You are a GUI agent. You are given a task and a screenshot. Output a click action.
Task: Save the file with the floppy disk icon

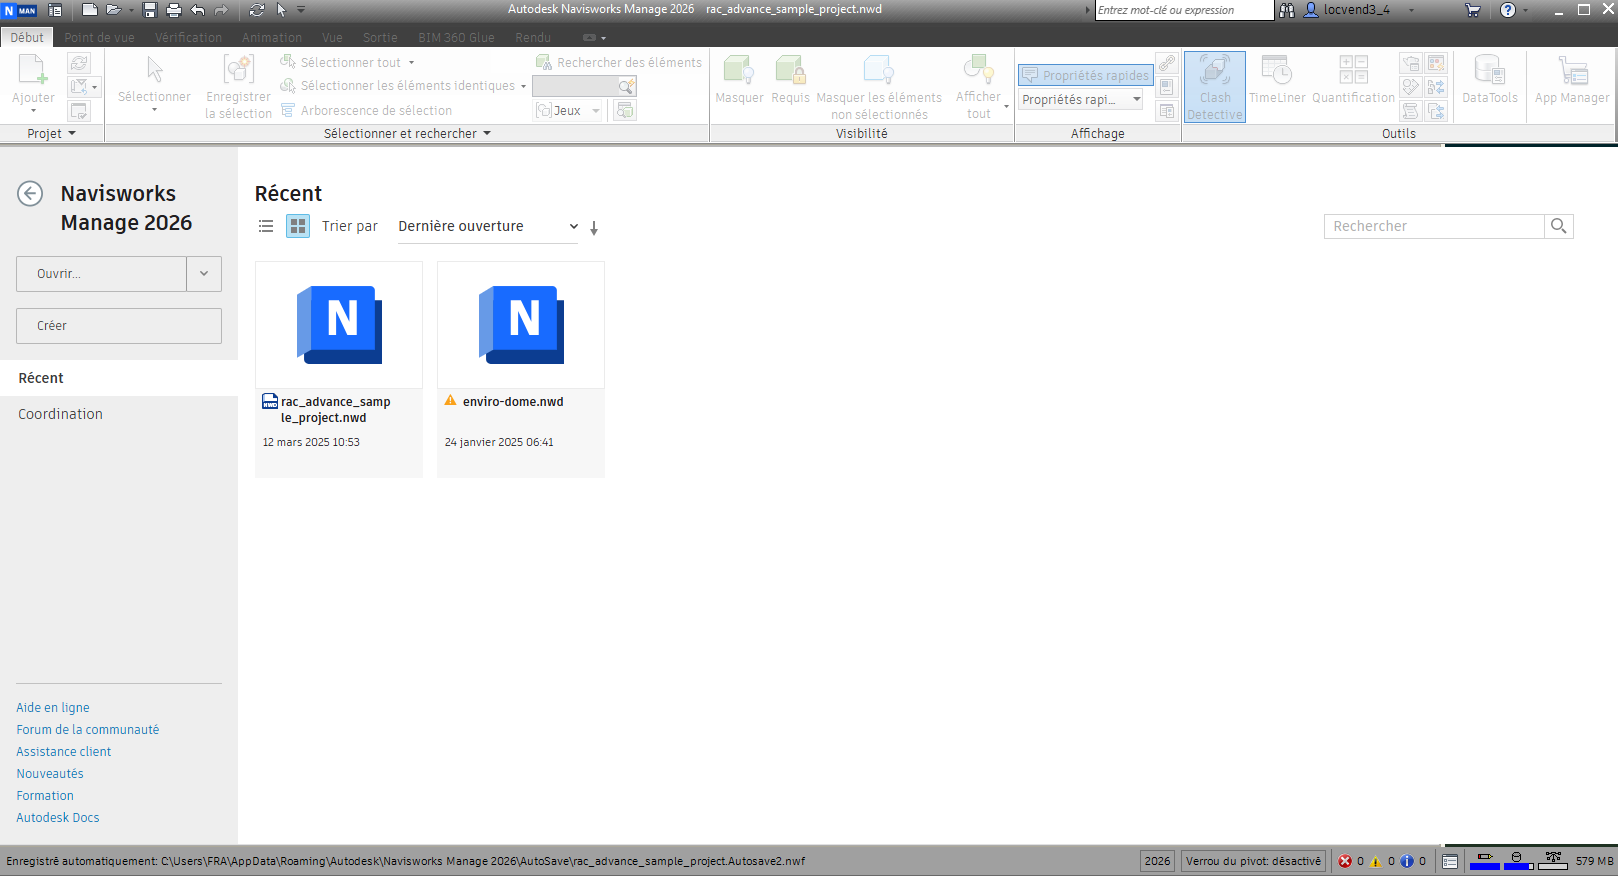click(x=150, y=10)
